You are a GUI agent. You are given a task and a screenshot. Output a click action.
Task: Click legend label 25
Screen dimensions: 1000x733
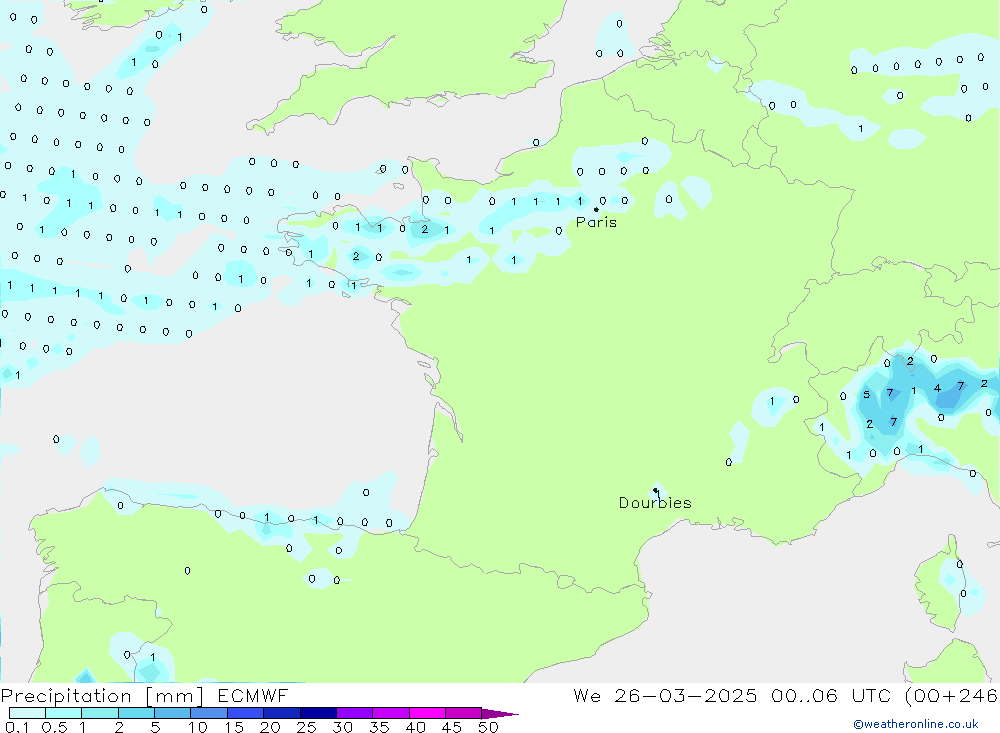[x=306, y=727]
